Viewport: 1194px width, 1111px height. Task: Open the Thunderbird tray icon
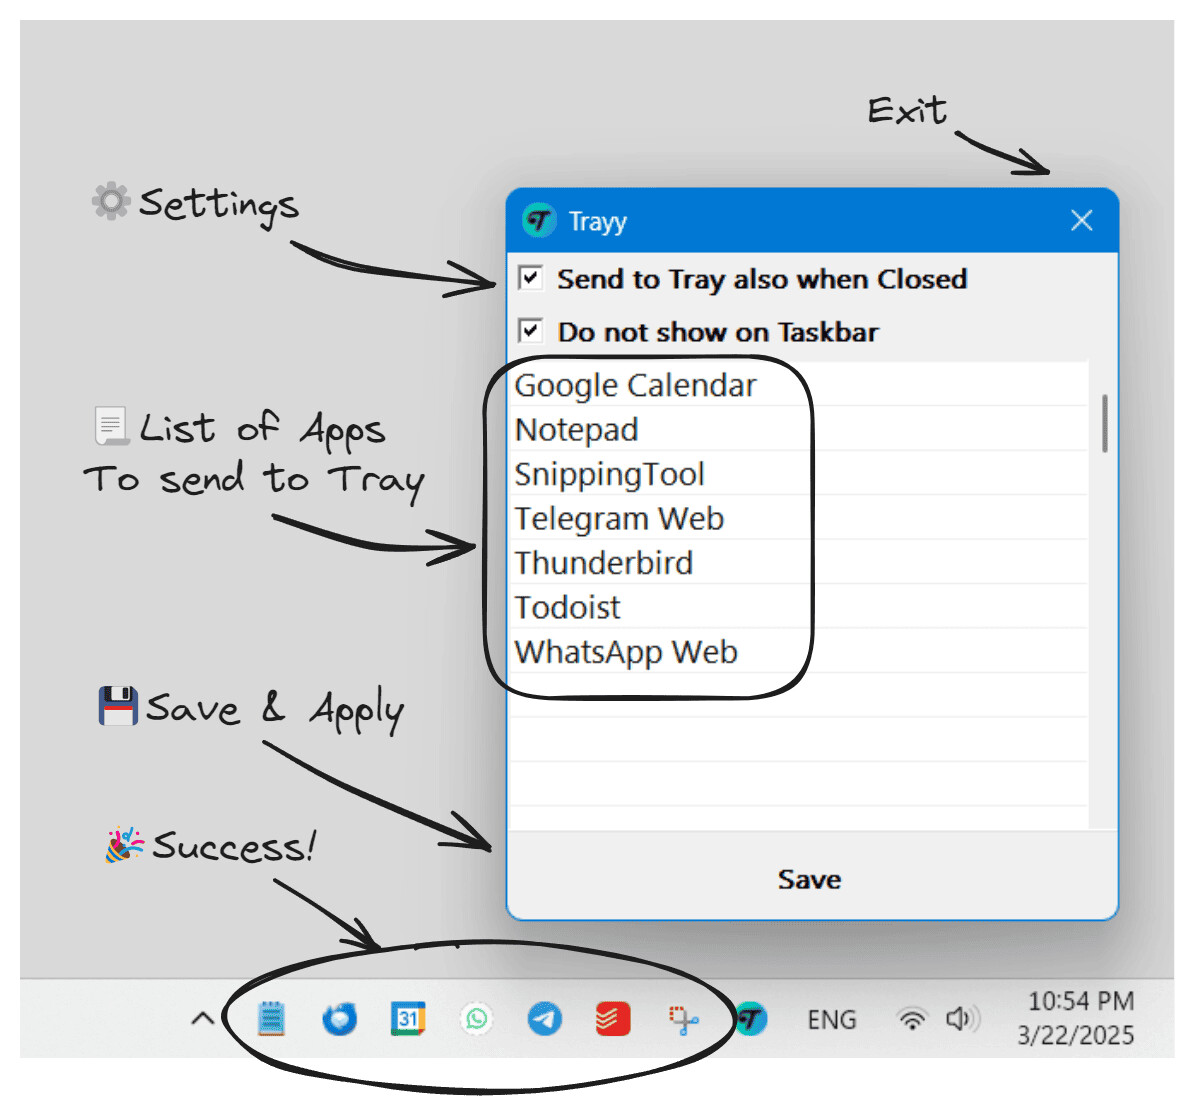click(340, 1020)
